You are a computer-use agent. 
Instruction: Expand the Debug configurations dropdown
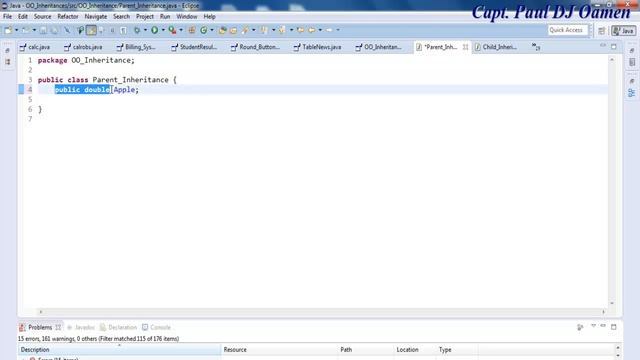tap(145, 30)
